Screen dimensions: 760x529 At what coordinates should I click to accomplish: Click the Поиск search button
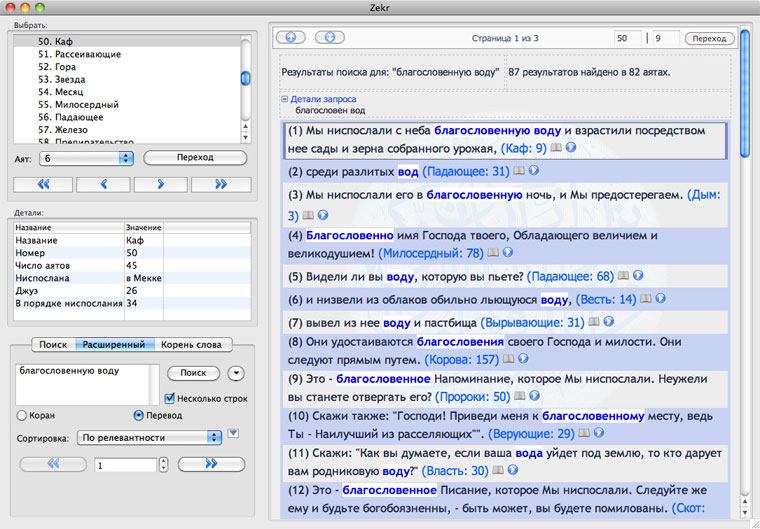(x=193, y=373)
